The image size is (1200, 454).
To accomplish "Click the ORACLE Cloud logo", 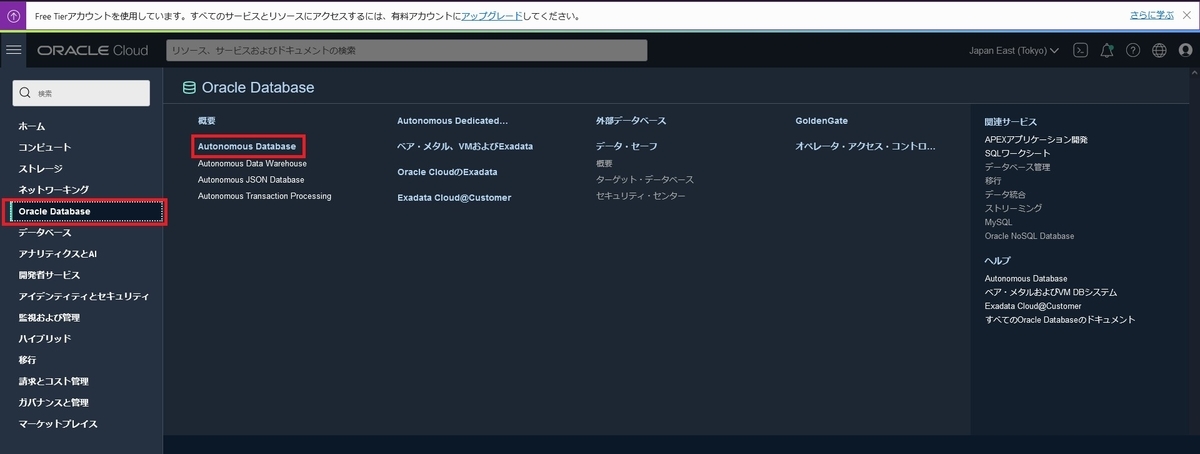I will point(92,50).
